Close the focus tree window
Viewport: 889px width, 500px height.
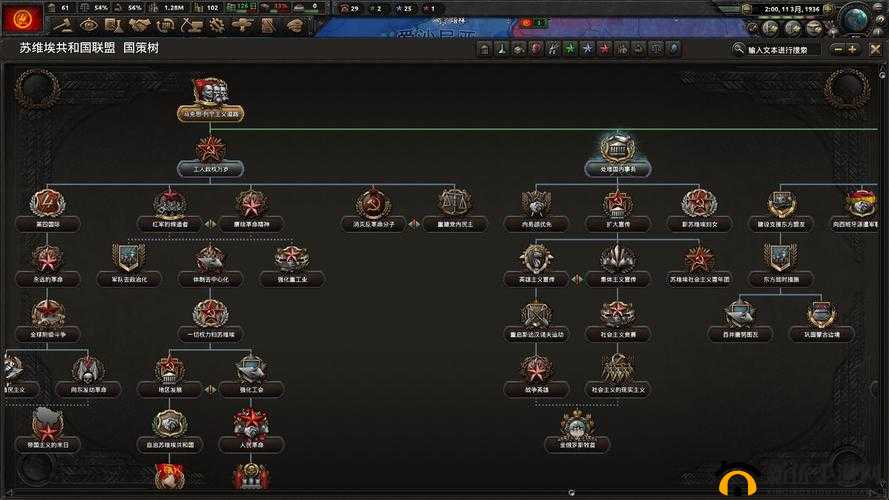coord(875,50)
